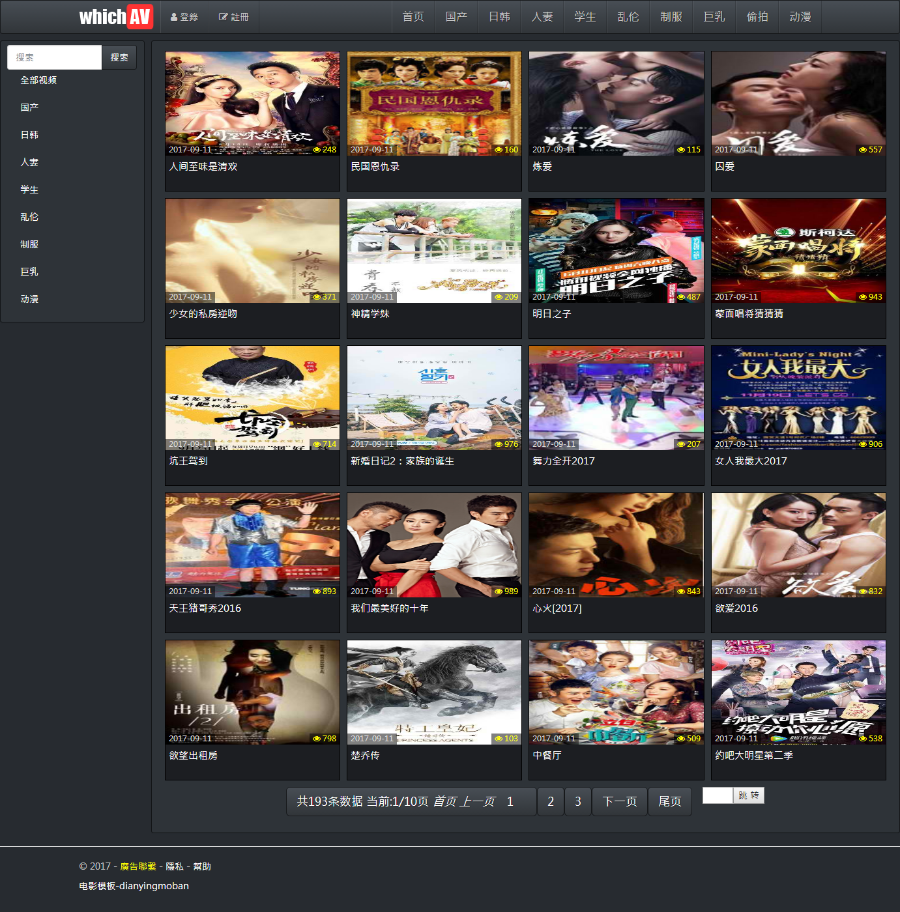Focus the sidebar search input field

pos(54,57)
